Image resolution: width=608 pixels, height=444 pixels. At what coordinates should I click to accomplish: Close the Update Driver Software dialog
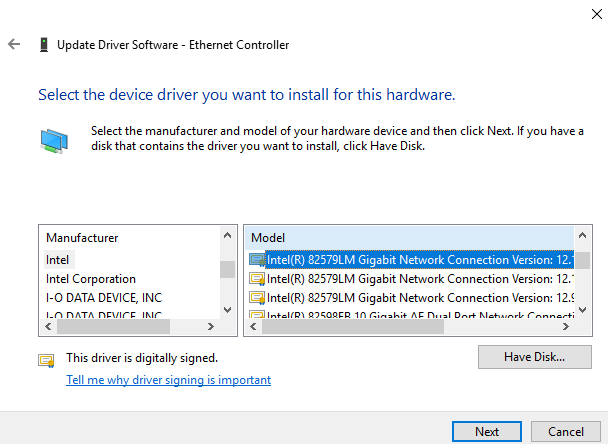597,14
